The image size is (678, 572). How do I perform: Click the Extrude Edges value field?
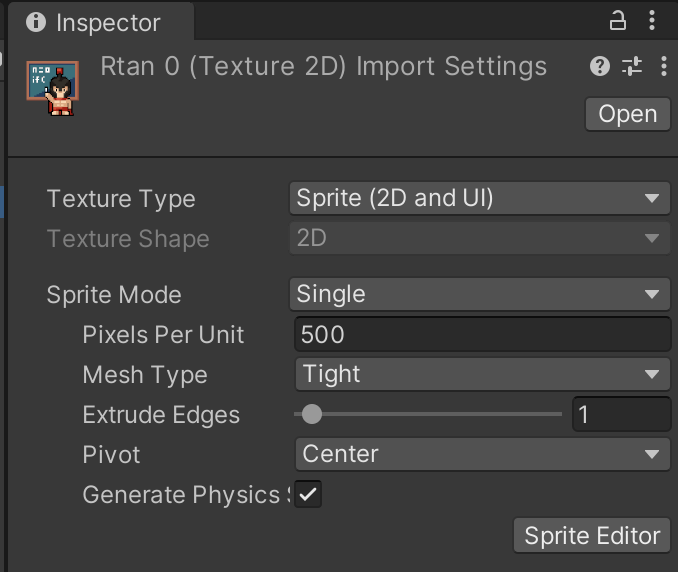(622, 414)
